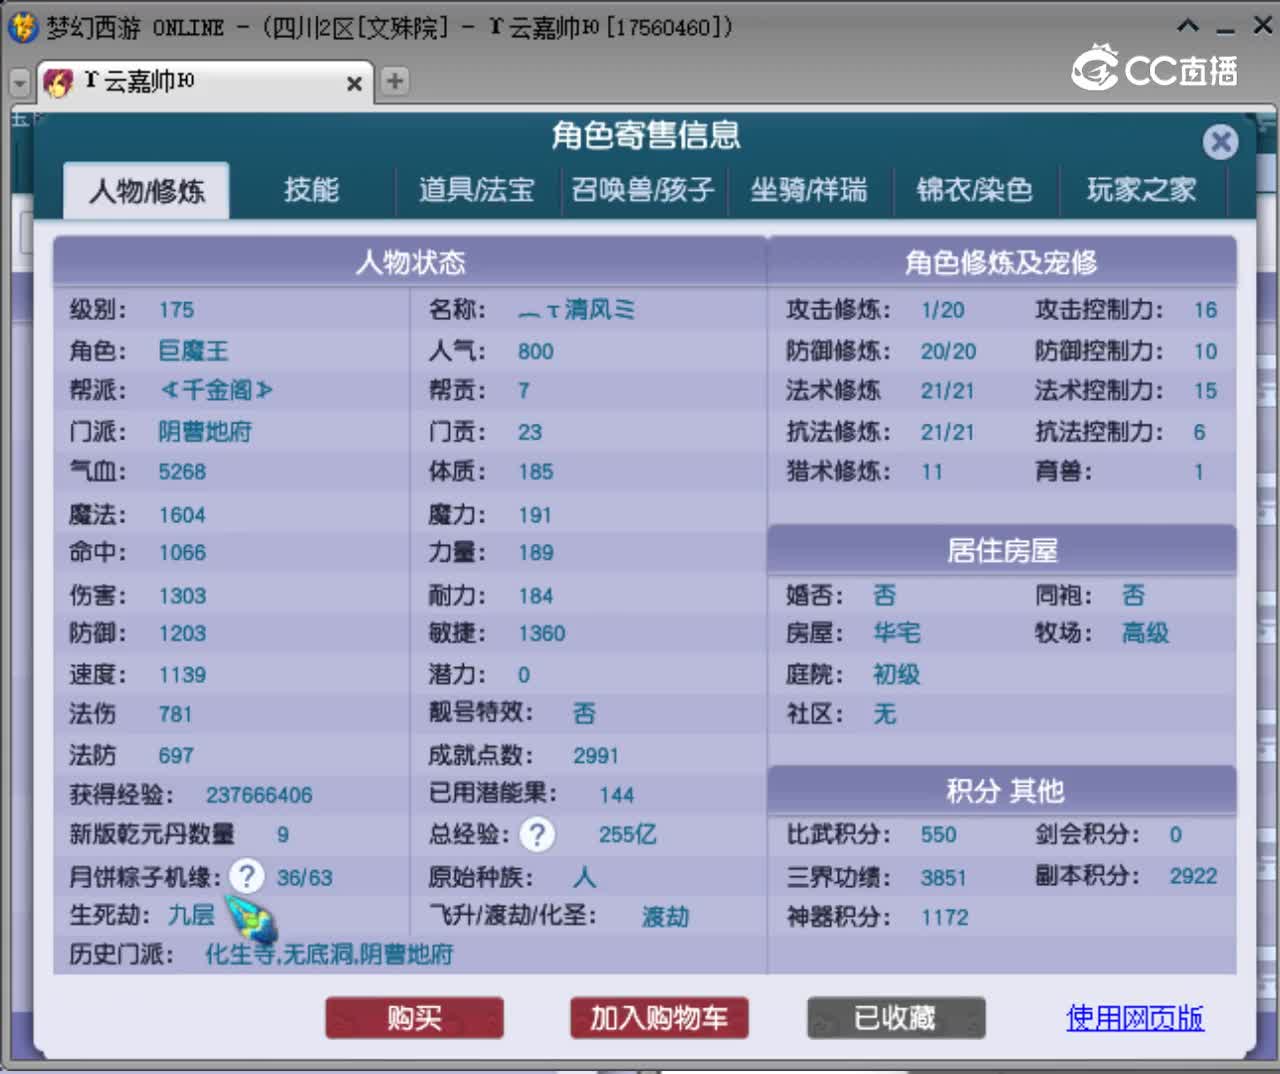Select the 云嘉帅 character tab
This screenshot has width=1280, height=1074.
205,82
